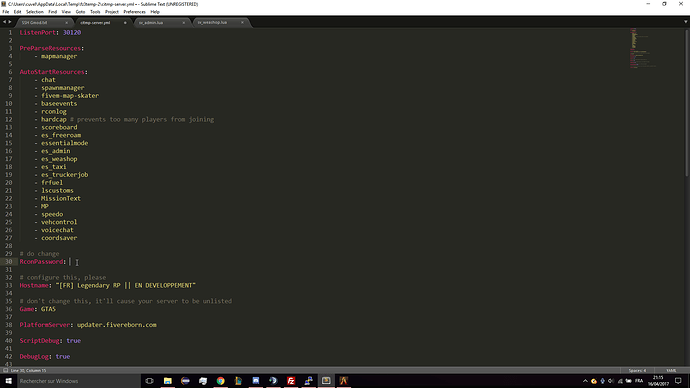This screenshot has height=388, width=690.
Task: Open the Goto menu
Action: coord(81,12)
